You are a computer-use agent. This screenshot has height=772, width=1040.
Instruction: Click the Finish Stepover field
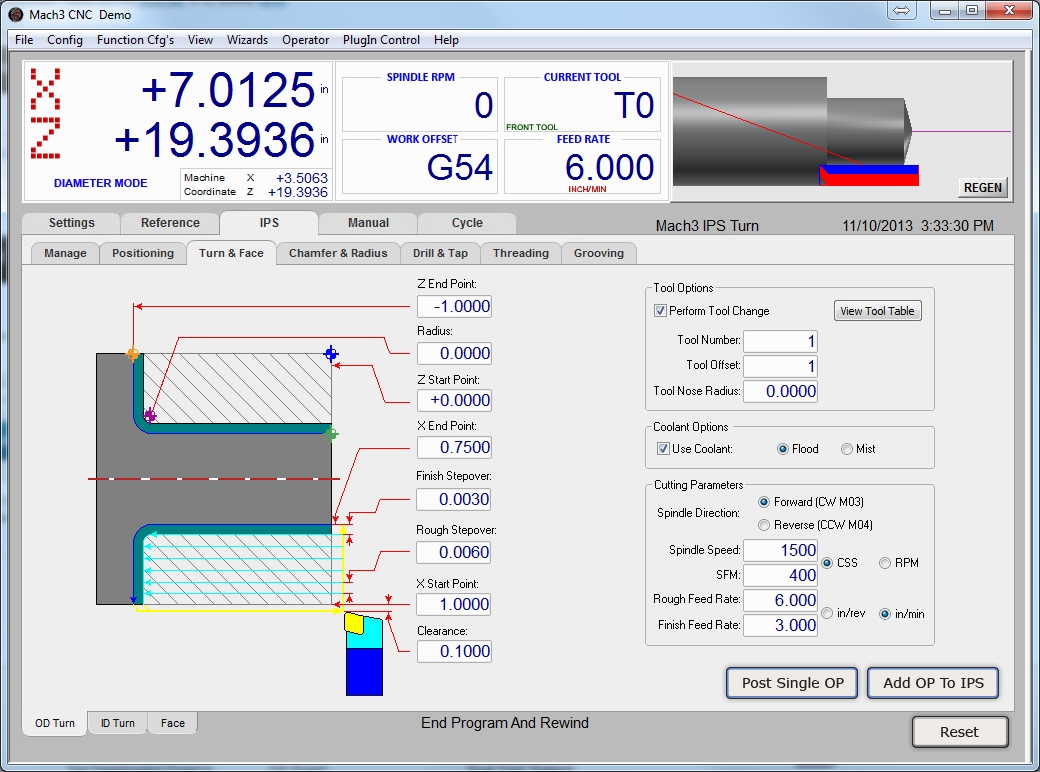click(454, 499)
